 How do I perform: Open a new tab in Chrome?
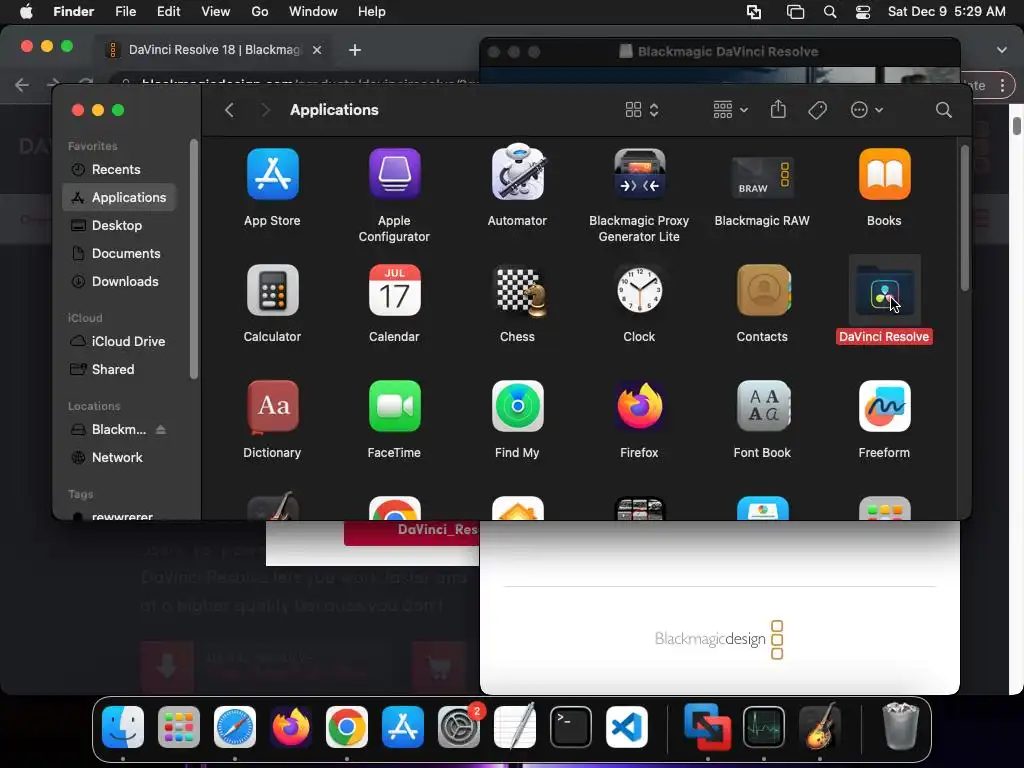355,50
